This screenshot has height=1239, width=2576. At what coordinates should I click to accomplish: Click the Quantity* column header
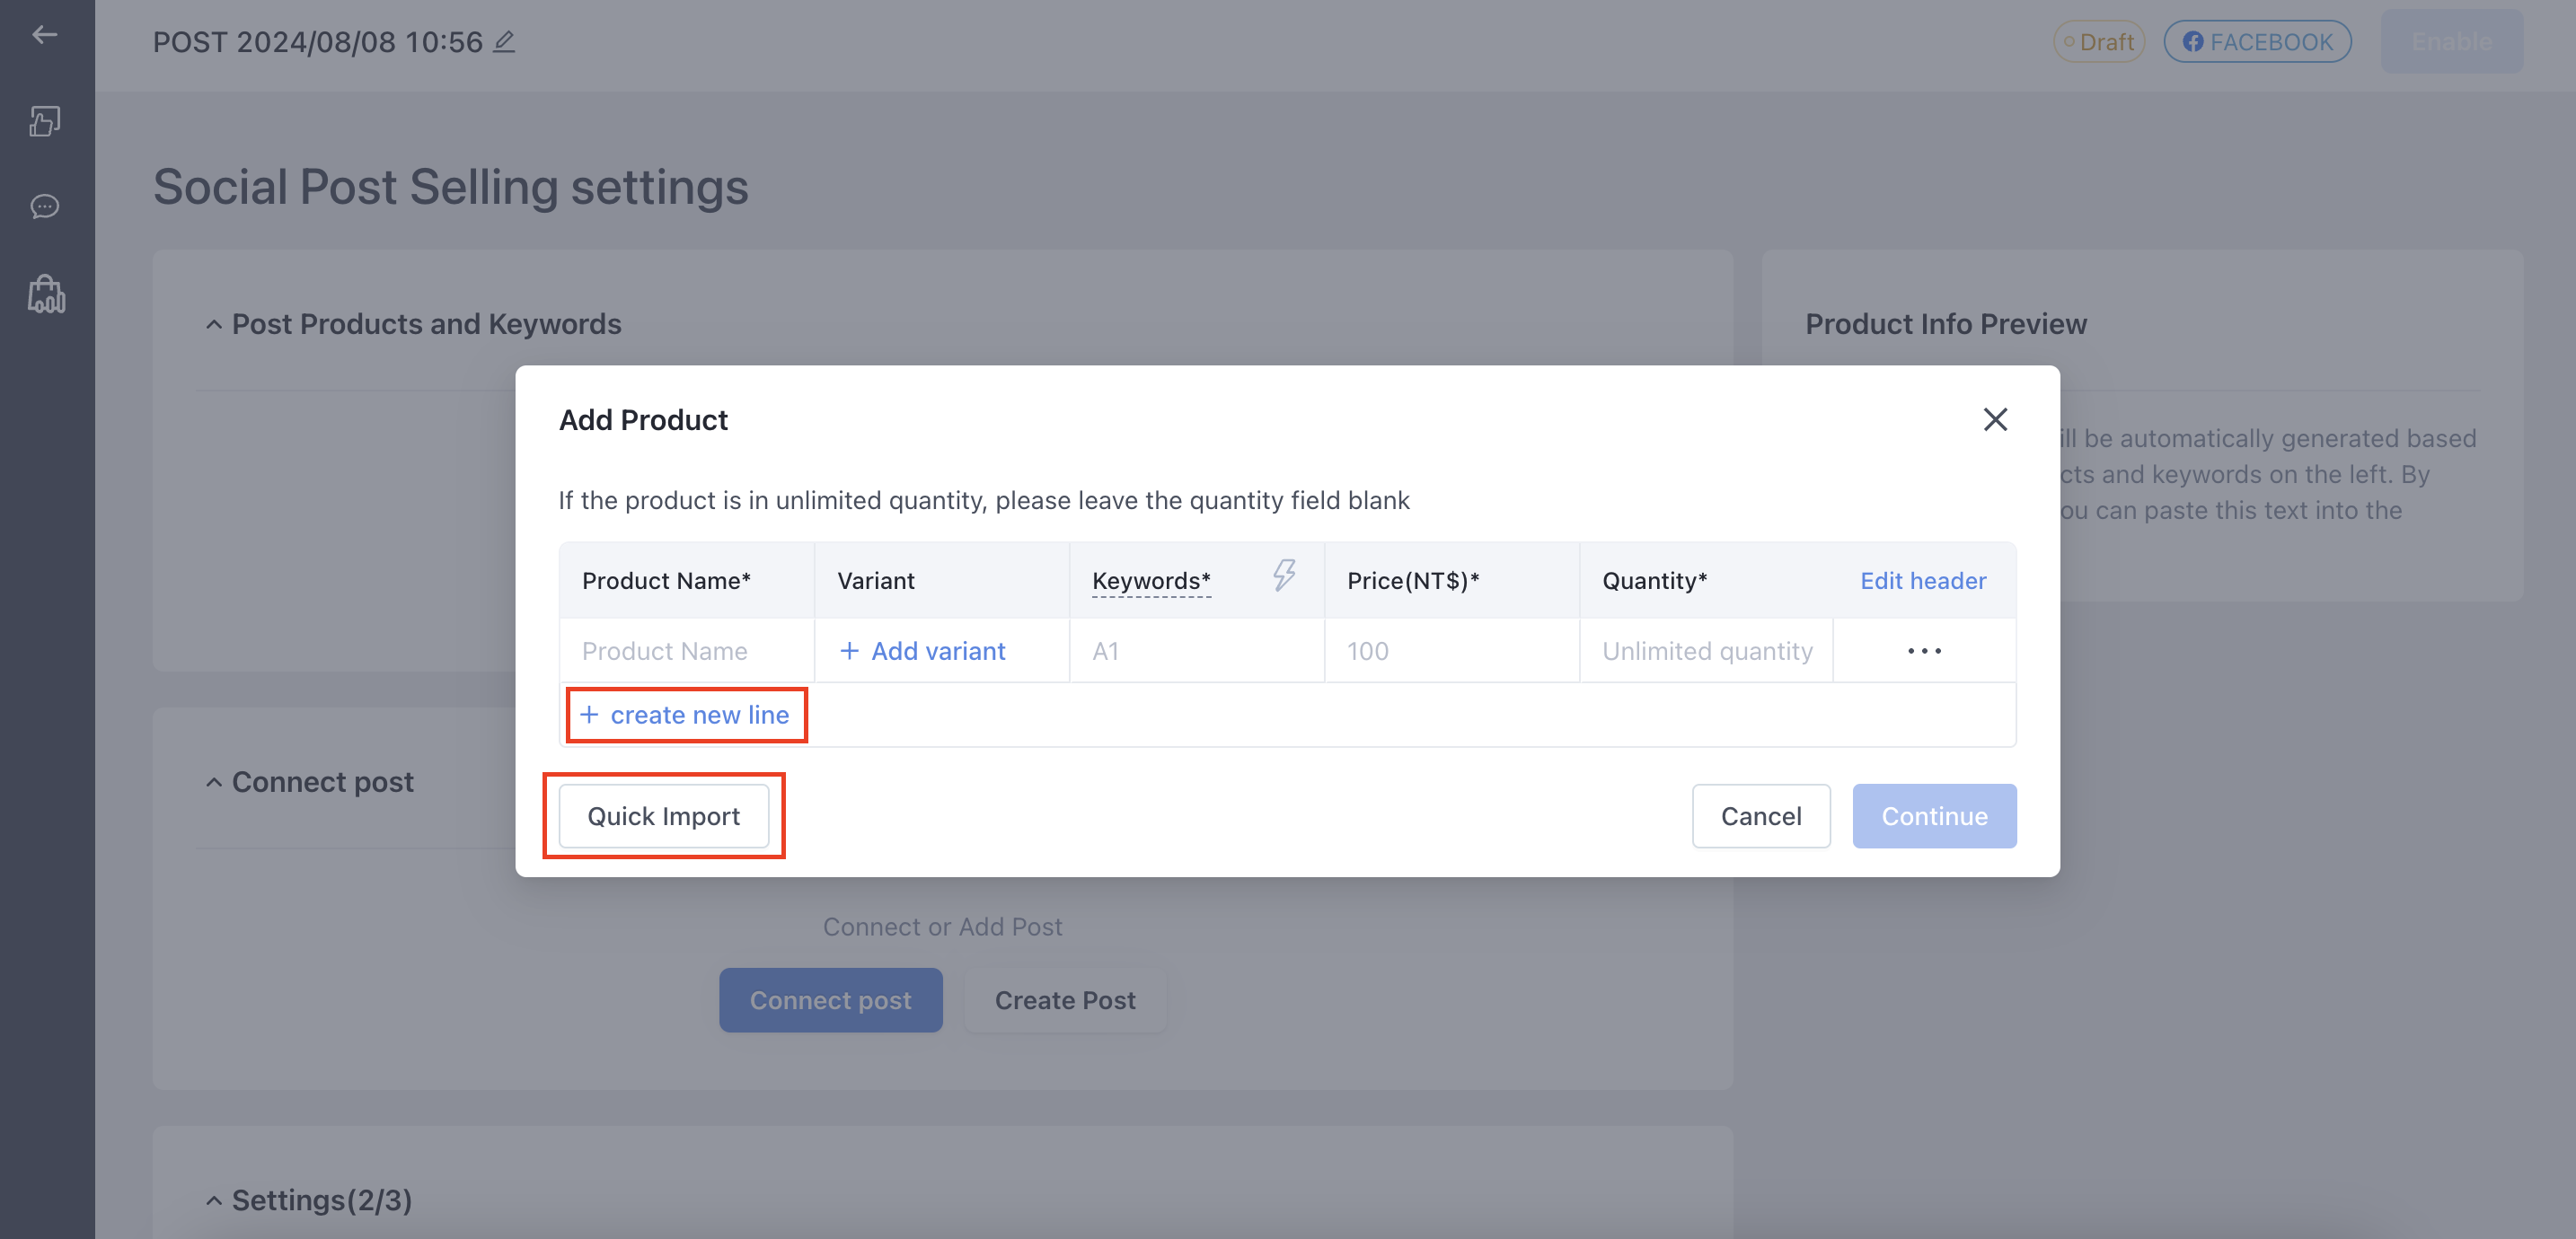1654,581
